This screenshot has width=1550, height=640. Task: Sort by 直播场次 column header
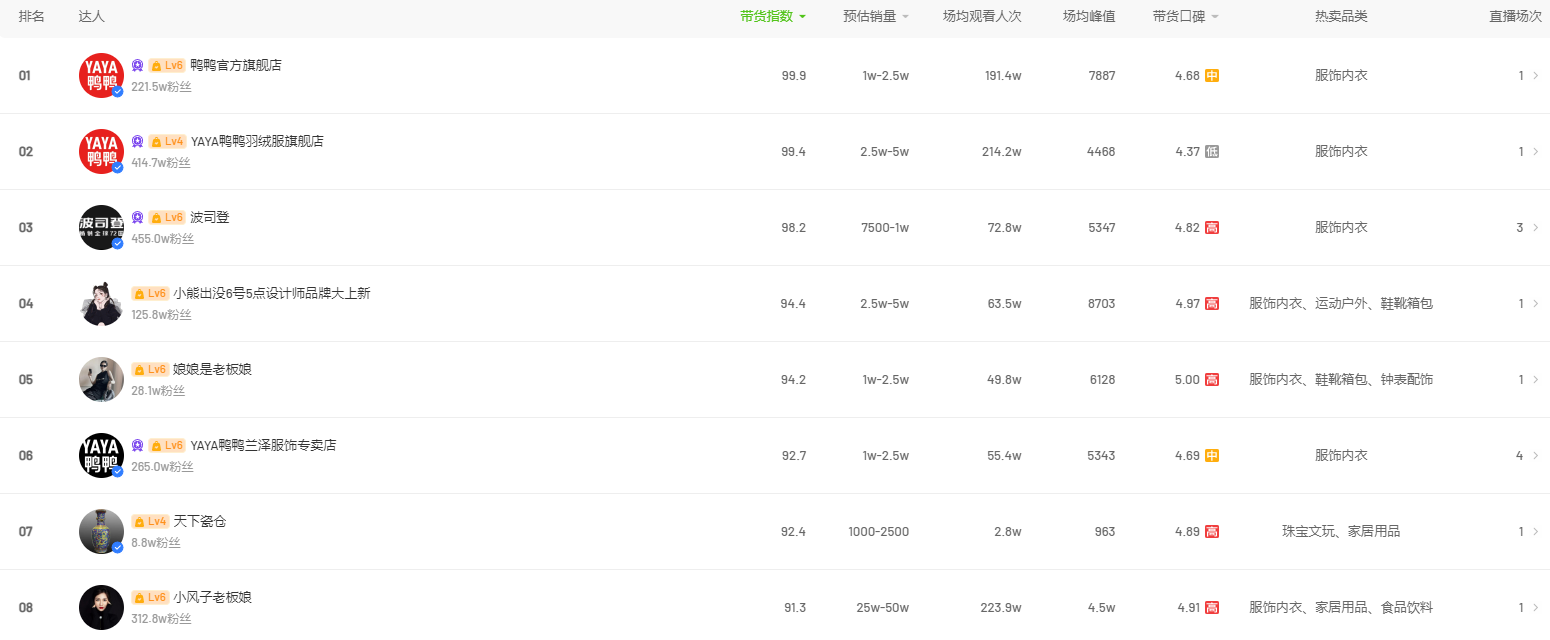click(1515, 16)
